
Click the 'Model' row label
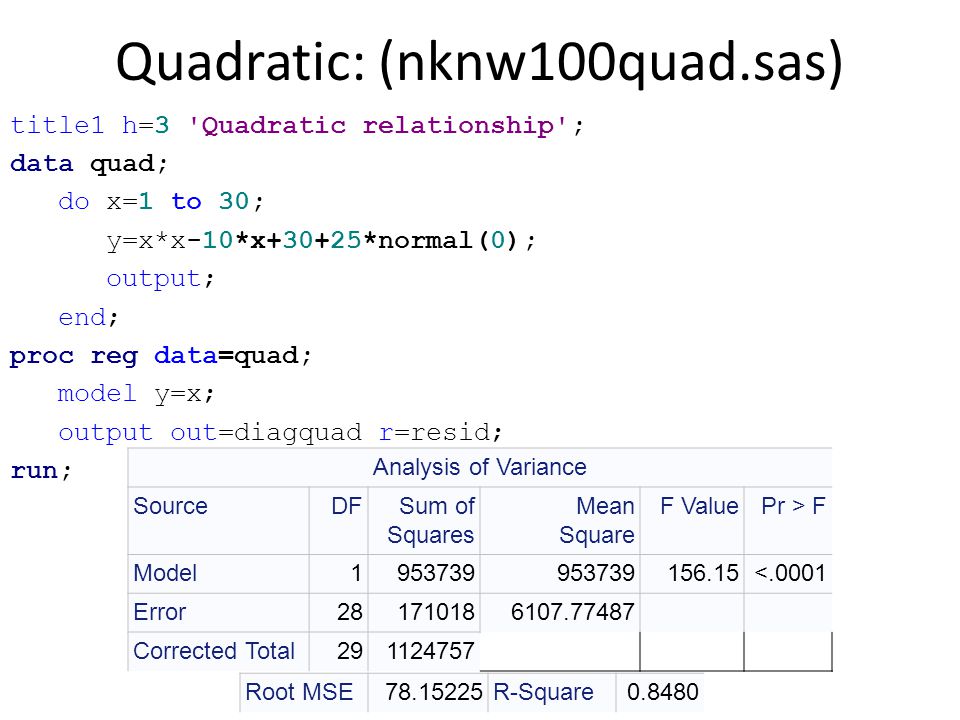(x=165, y=573)
